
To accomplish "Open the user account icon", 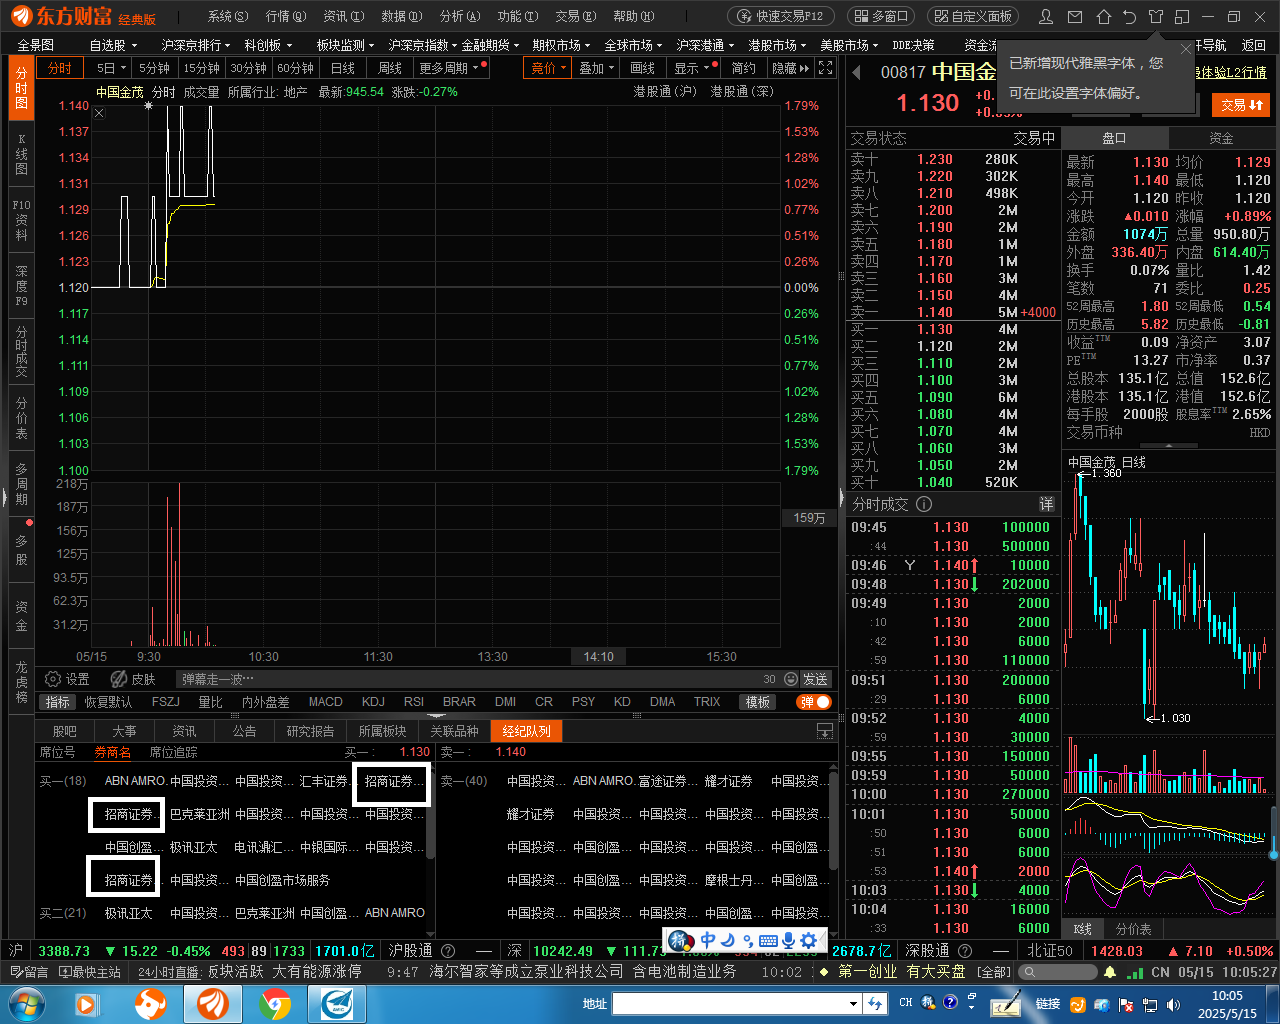I will (1046, 17).
